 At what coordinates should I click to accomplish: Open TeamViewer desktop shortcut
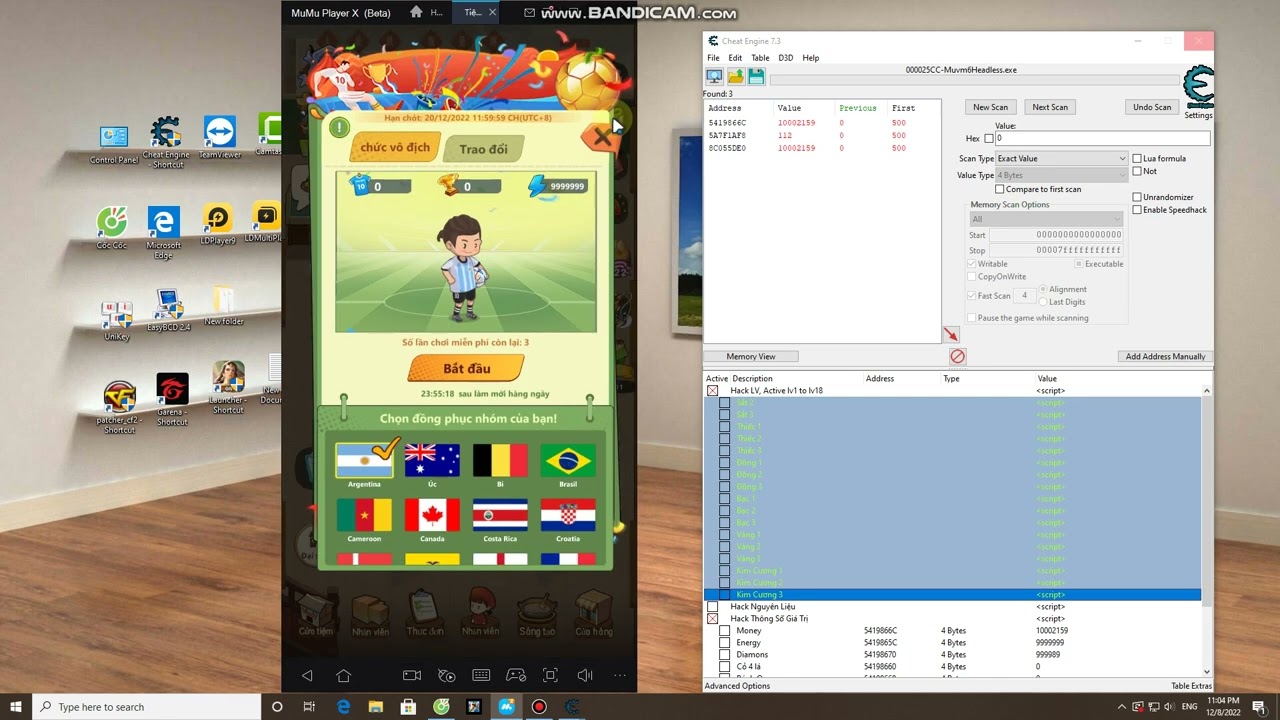[x=220, y=138]
